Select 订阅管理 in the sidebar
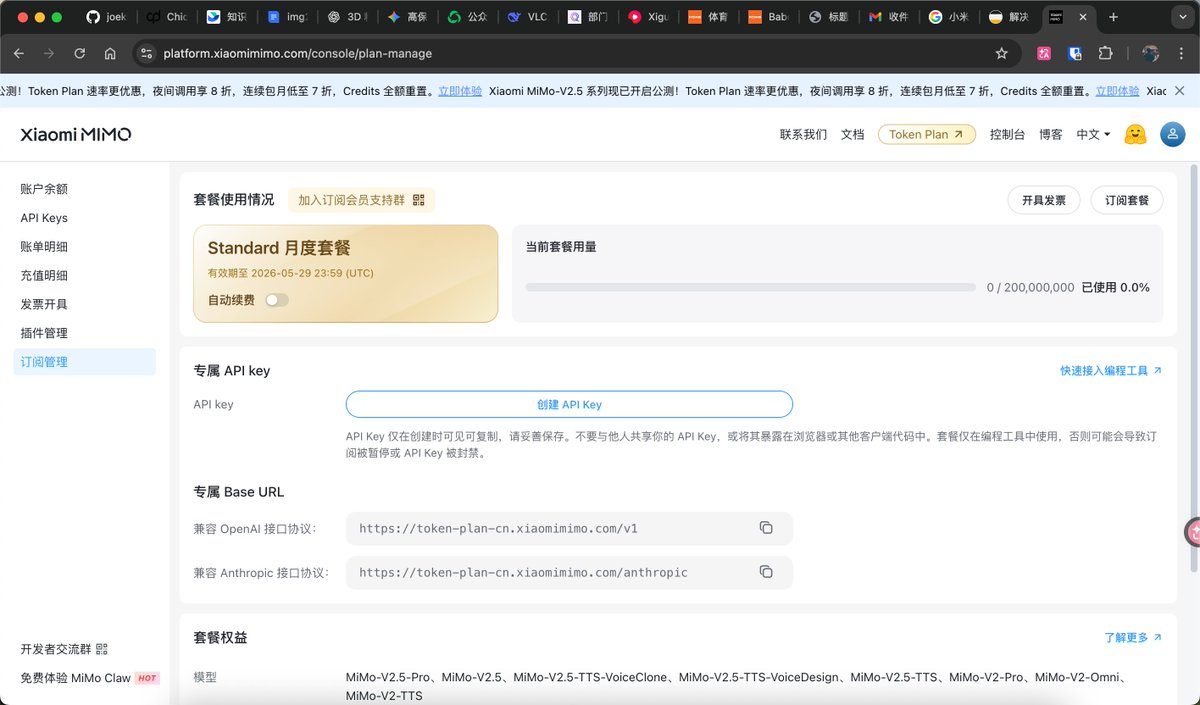 click(85, 362)
